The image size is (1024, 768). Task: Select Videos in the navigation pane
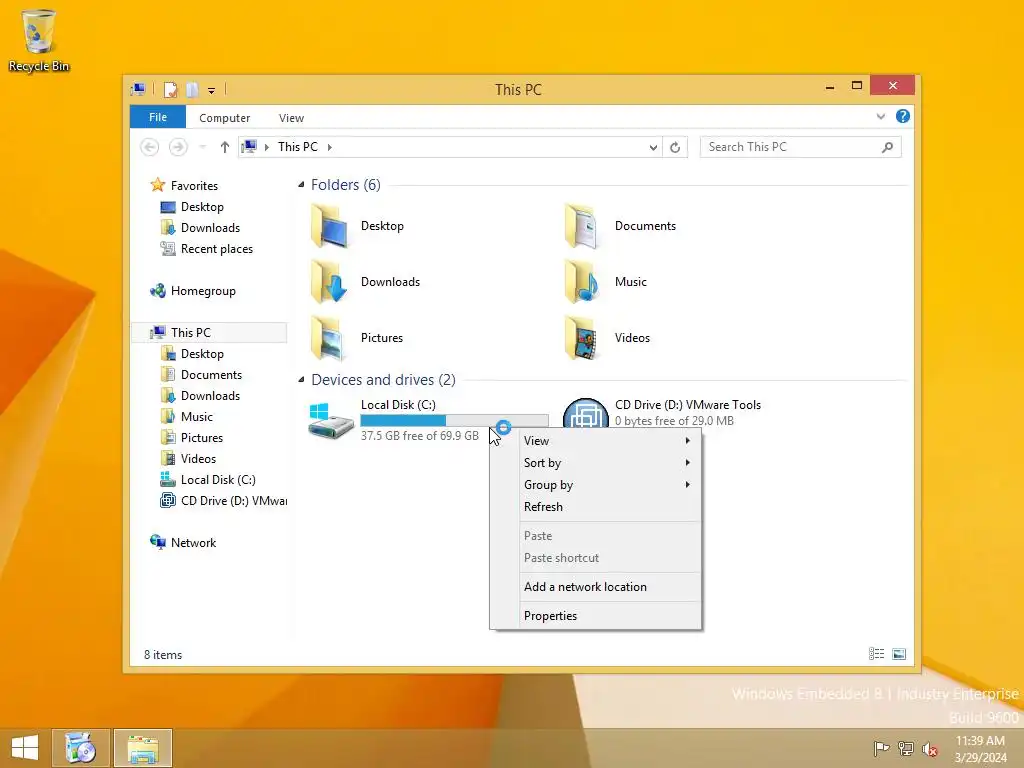[198, 458]
